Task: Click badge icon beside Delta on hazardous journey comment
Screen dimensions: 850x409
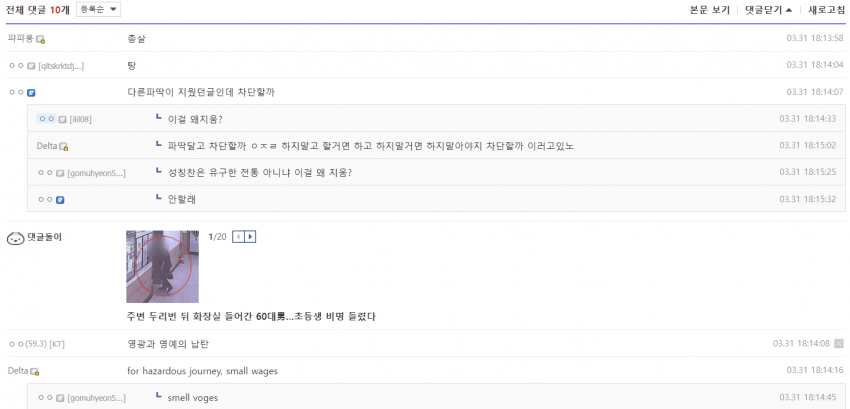Action: [35, 372]
